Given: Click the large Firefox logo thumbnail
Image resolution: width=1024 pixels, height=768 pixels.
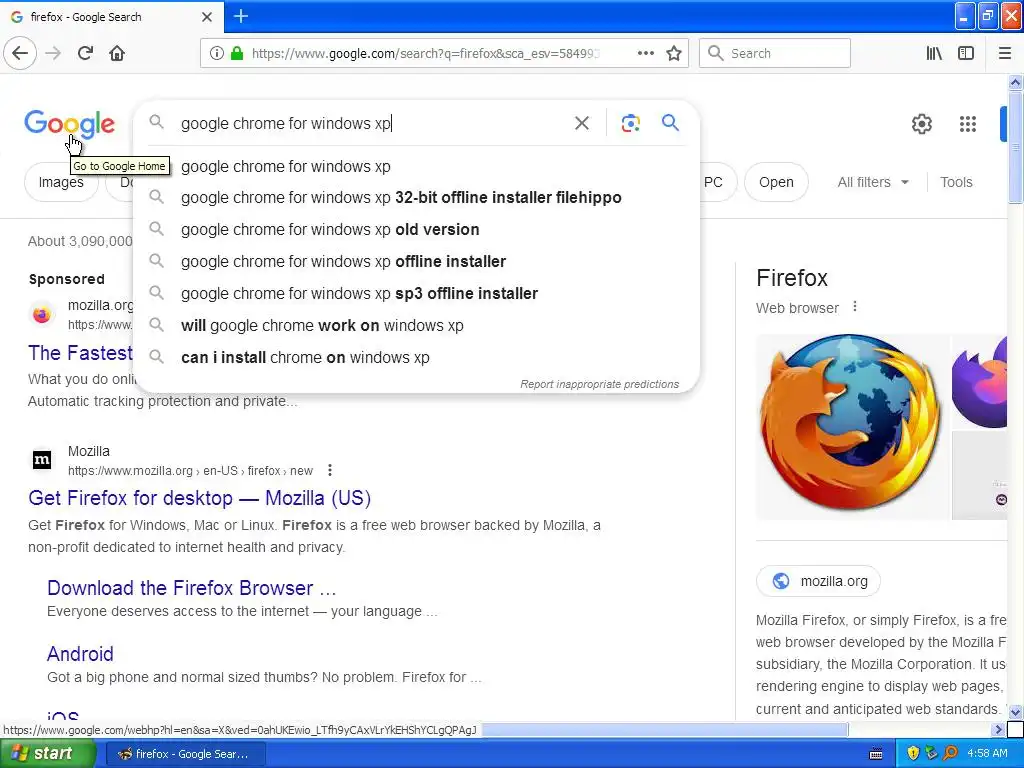Looking at the screenshot, I should pos(852,426).
